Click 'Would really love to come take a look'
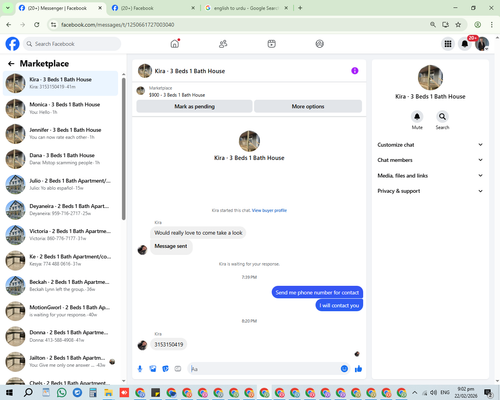 (x=198, y=233)
